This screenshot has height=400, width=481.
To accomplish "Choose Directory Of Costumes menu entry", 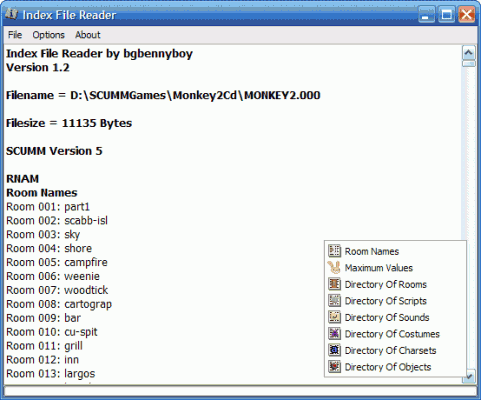I will click(395, 334).
